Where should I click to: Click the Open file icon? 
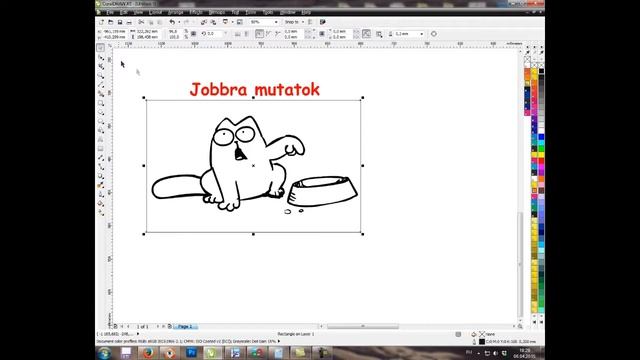[x=111, y=22]
